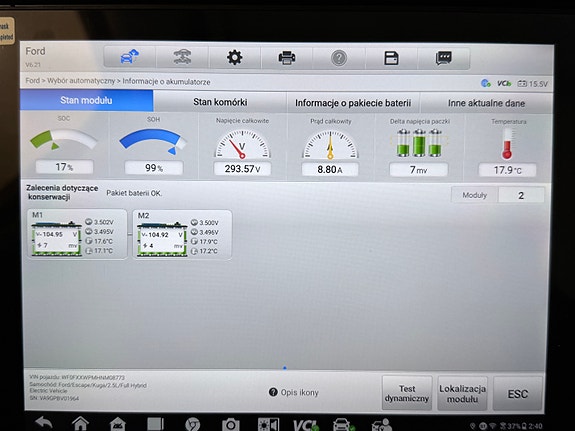
Task: Print report using the printer icon
Action: [287, 58]
